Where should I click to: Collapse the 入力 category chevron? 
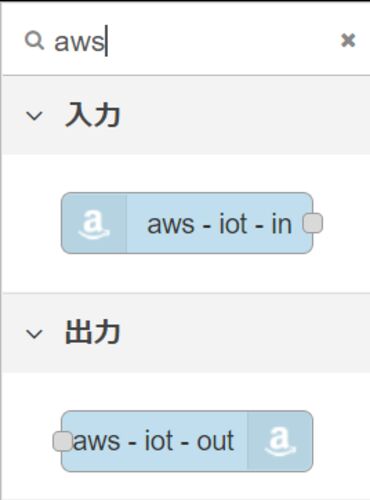coord(34,116)
